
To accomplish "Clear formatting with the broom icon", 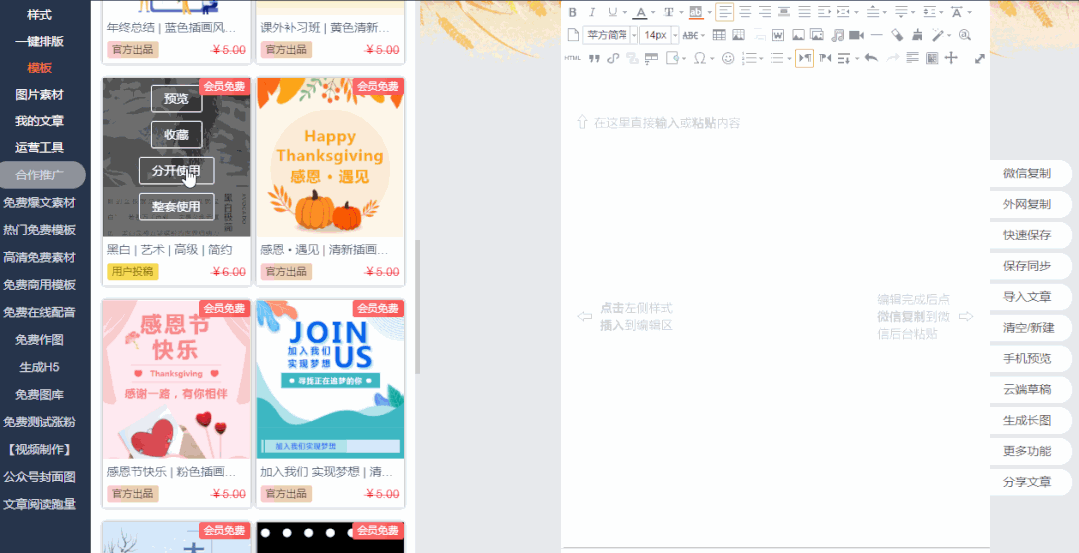I will 917,35.
